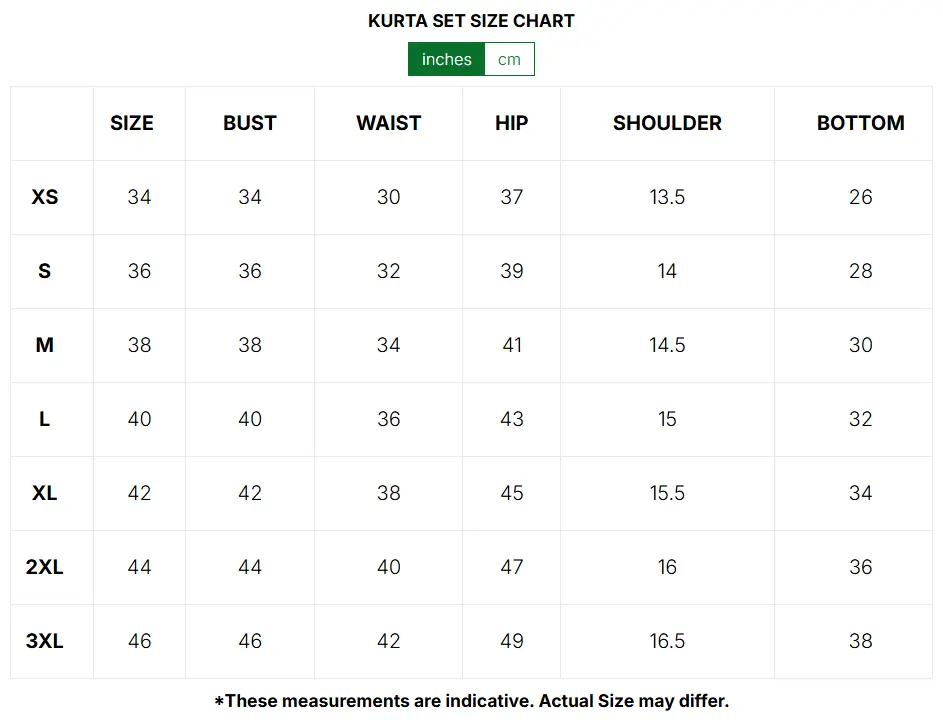Select the 3XL row label
Screen dimensions: 943x720
[44, 641]
